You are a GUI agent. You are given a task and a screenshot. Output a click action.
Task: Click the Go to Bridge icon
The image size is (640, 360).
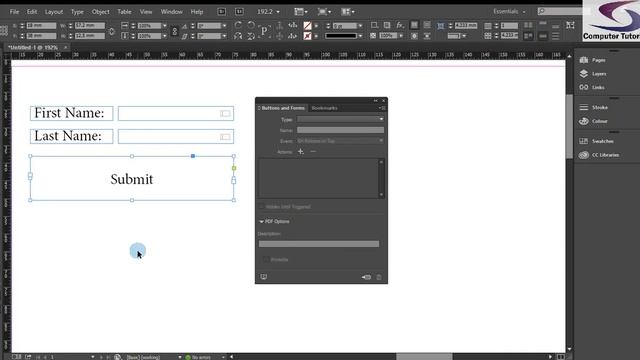(222, 11)
